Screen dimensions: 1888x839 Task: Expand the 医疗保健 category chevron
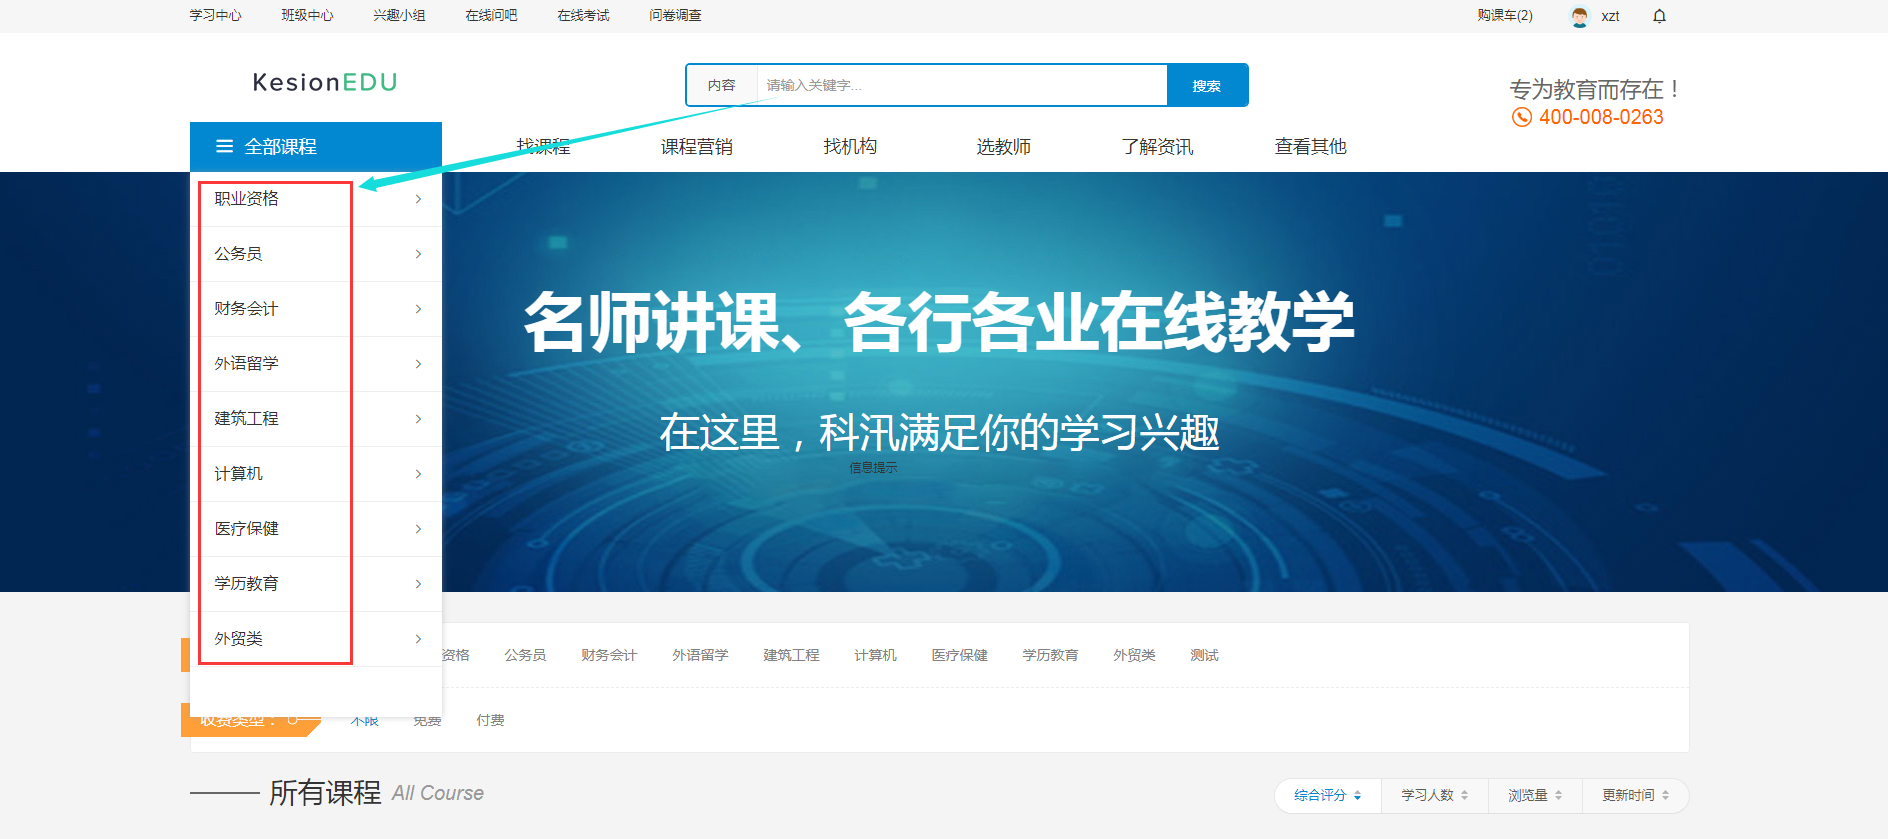tap(418, 529)
